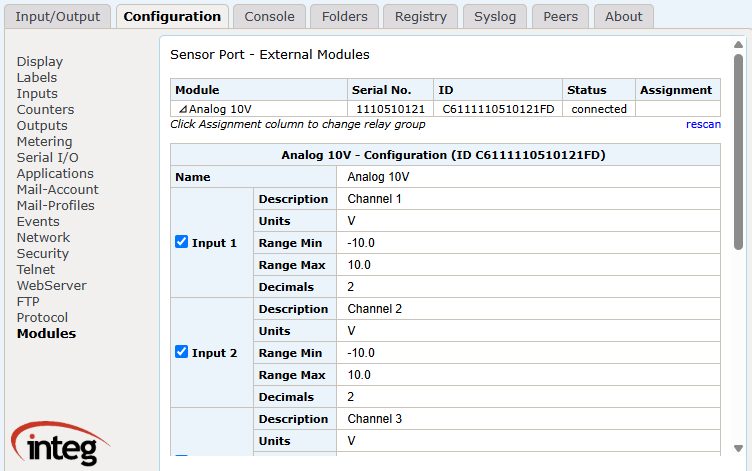Screen dimensions: 752x471
Task: Open Serial I/O settings
Action: (x=47, y=157)
